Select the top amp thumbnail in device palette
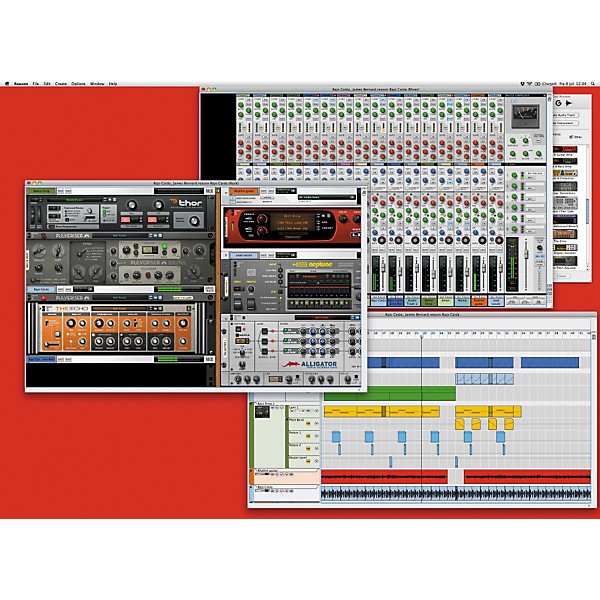Screen dimensions: 600x600 coord(565,149)
